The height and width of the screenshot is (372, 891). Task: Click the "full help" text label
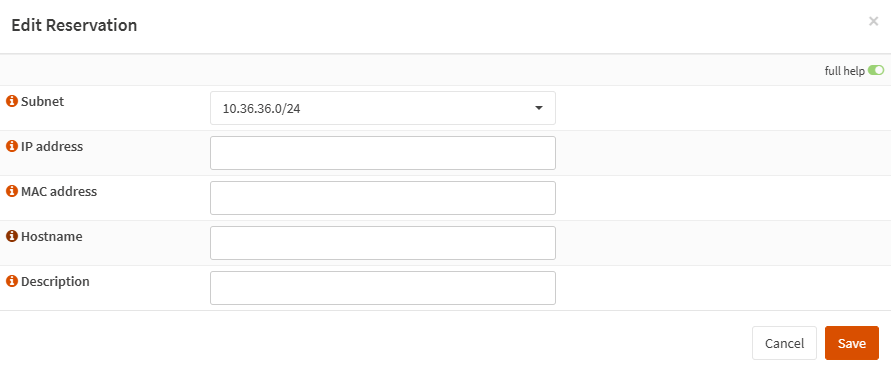click(x=844, y=71)
